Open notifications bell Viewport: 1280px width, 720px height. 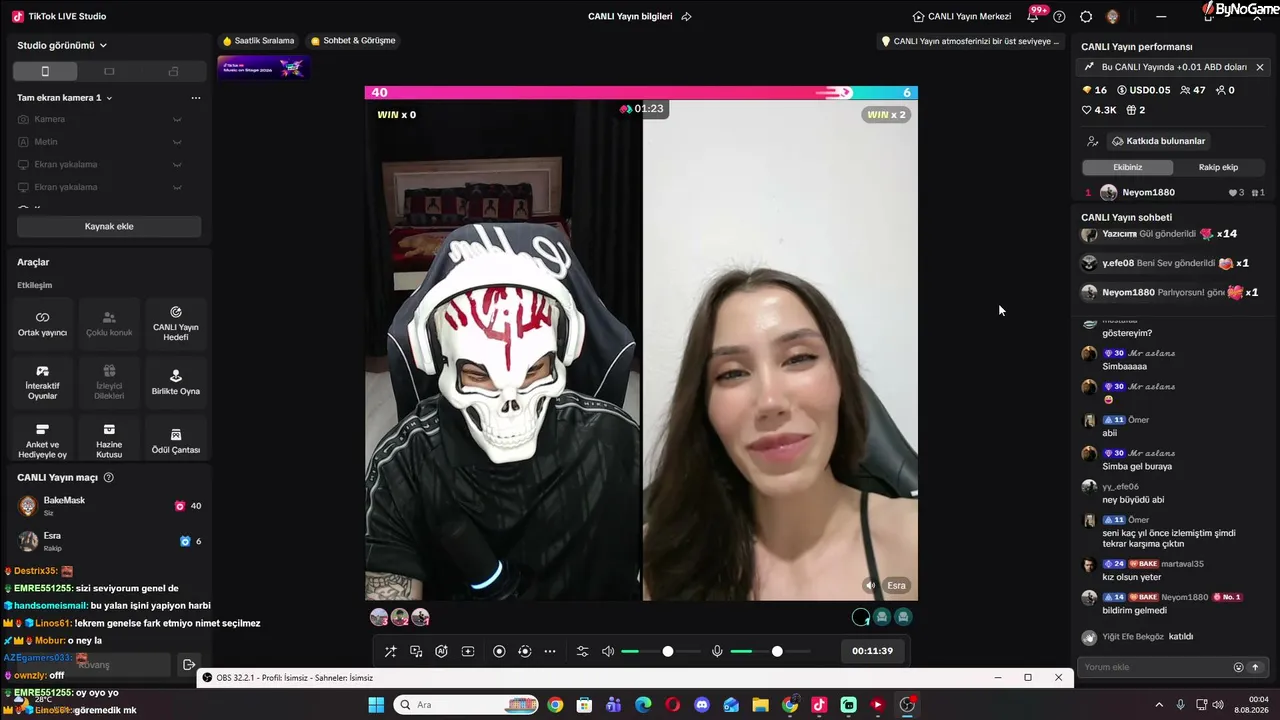click(1033, 17)
